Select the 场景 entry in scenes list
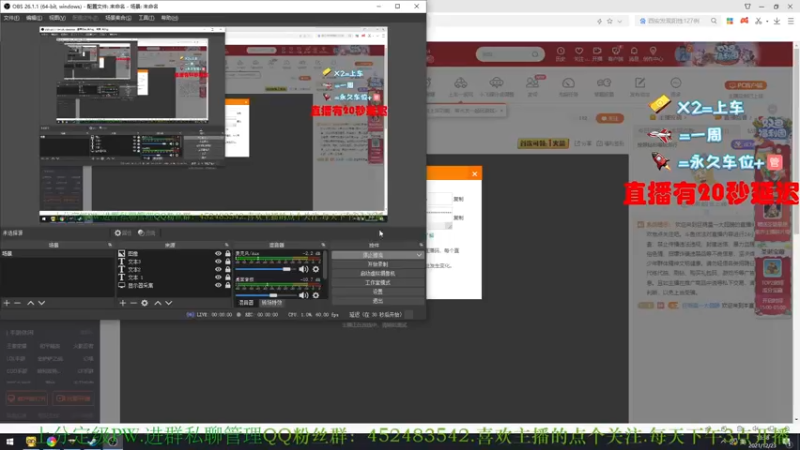This screenshot has height=450, width=800. click(x=57, y=254)
